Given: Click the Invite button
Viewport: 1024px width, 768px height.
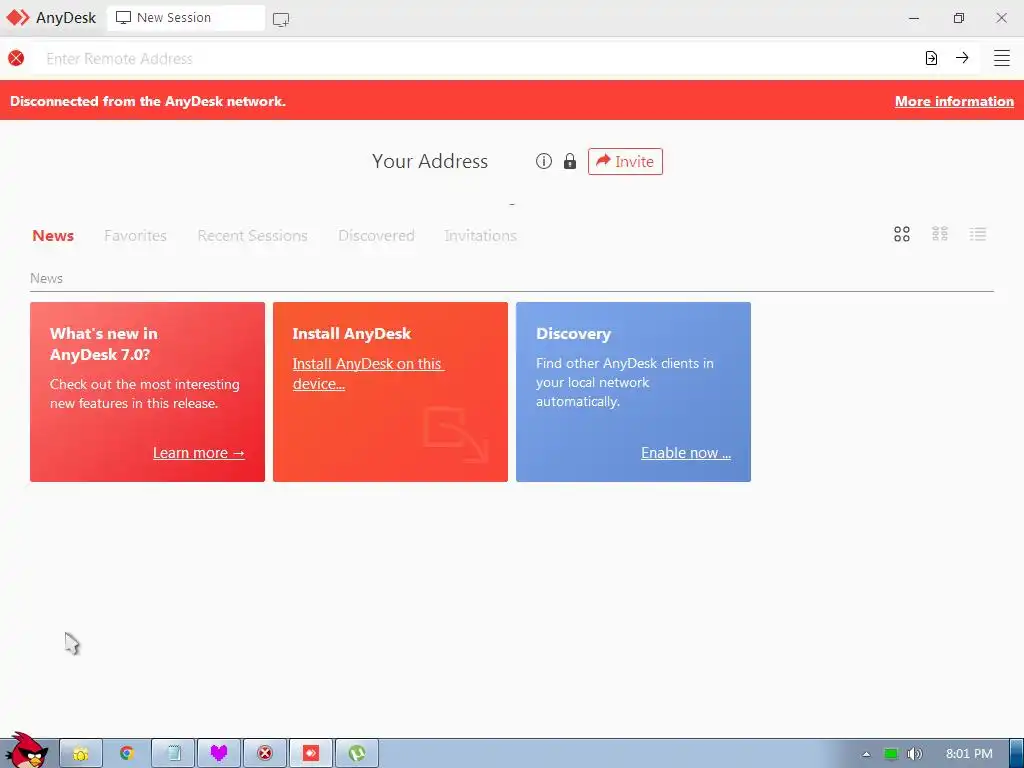Looking at the screenshot, I should (x=625, y=161).
